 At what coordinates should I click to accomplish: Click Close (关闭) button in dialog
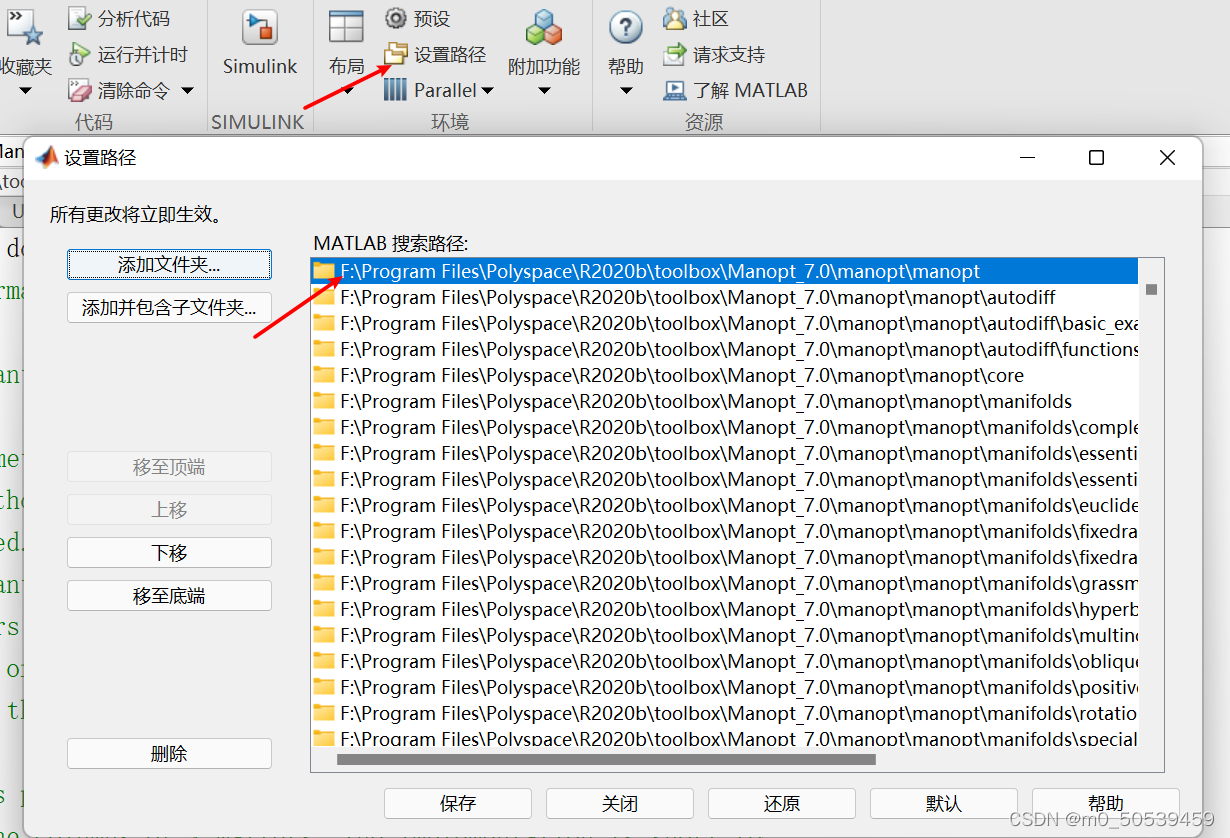point(620,804)
